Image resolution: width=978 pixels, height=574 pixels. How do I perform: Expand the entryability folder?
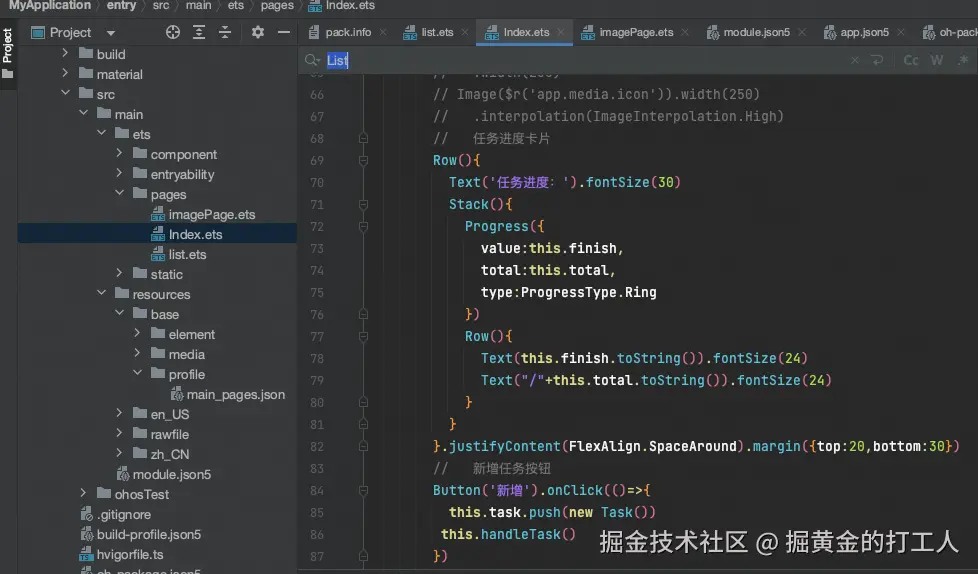pyautogui.click(x=119, y=173)
